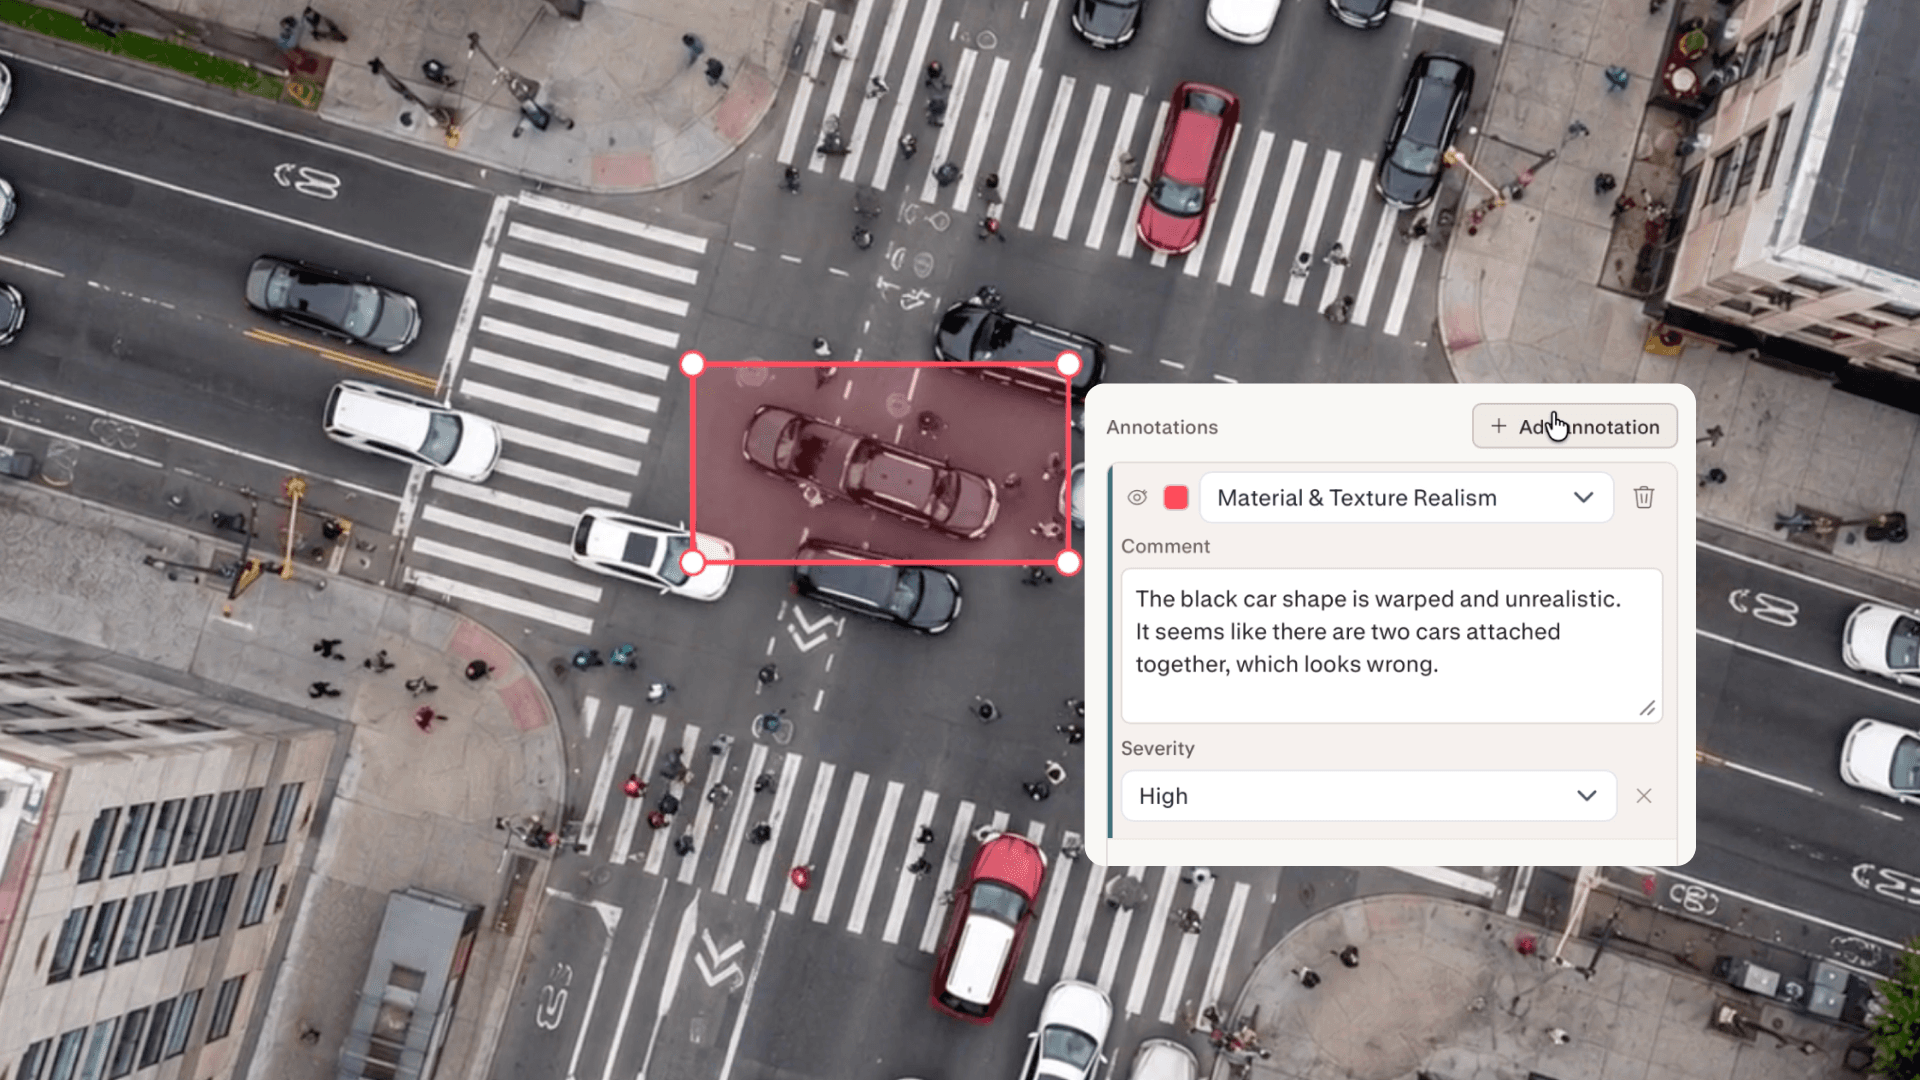Open the Severity dropdown showing High
The height and width of the screenshot is (1080, 1920).
point(1368,796)
